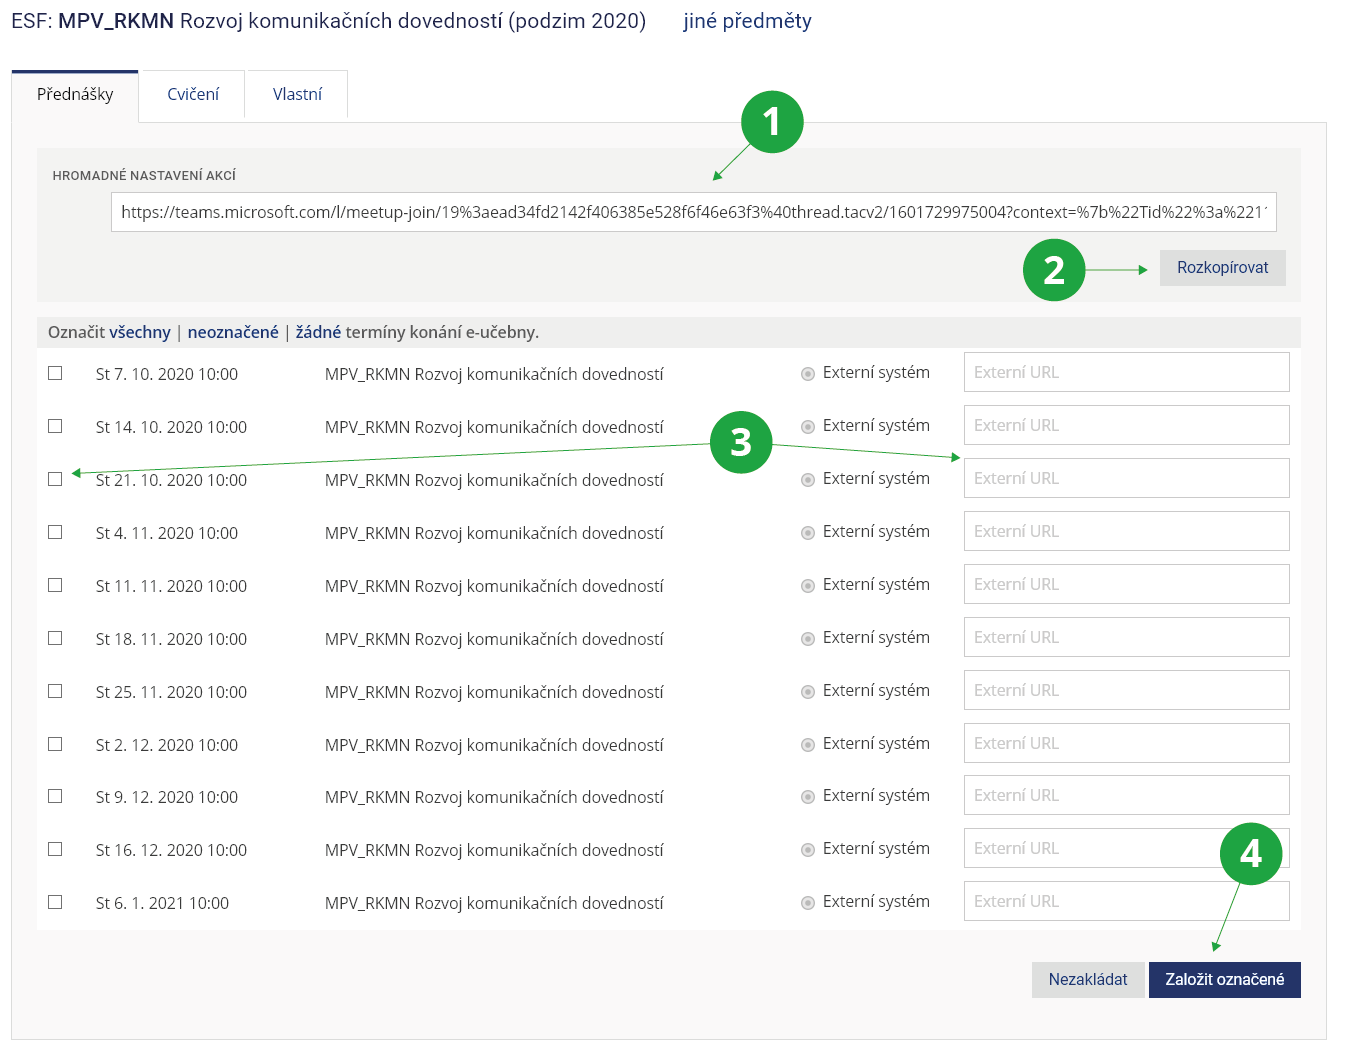The height and width of the screenshot is (1057, 1345).
Task: Click the všechny select-all link
Action: [140, 332]
